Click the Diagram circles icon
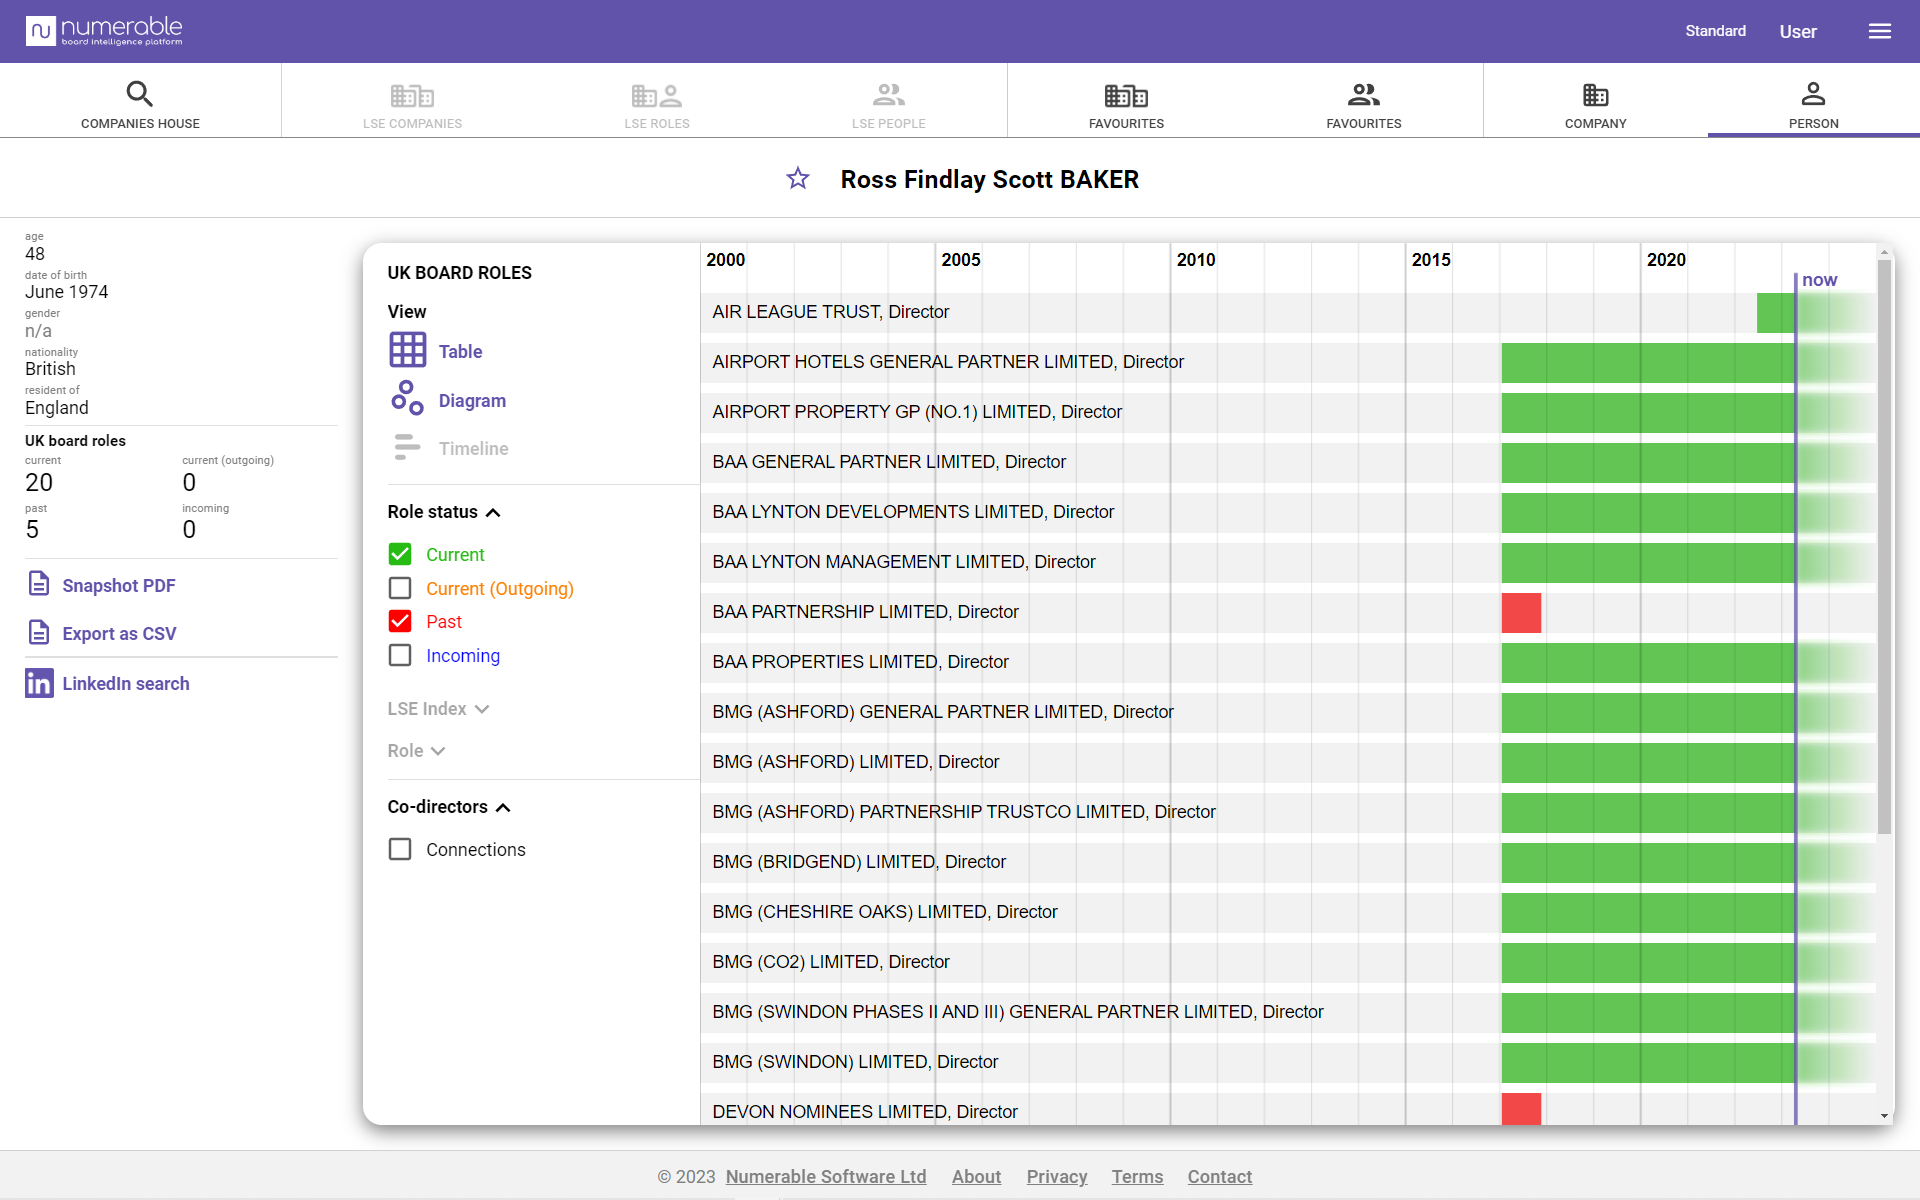Screen dimensions: 1920x1200 pos(407,398)
